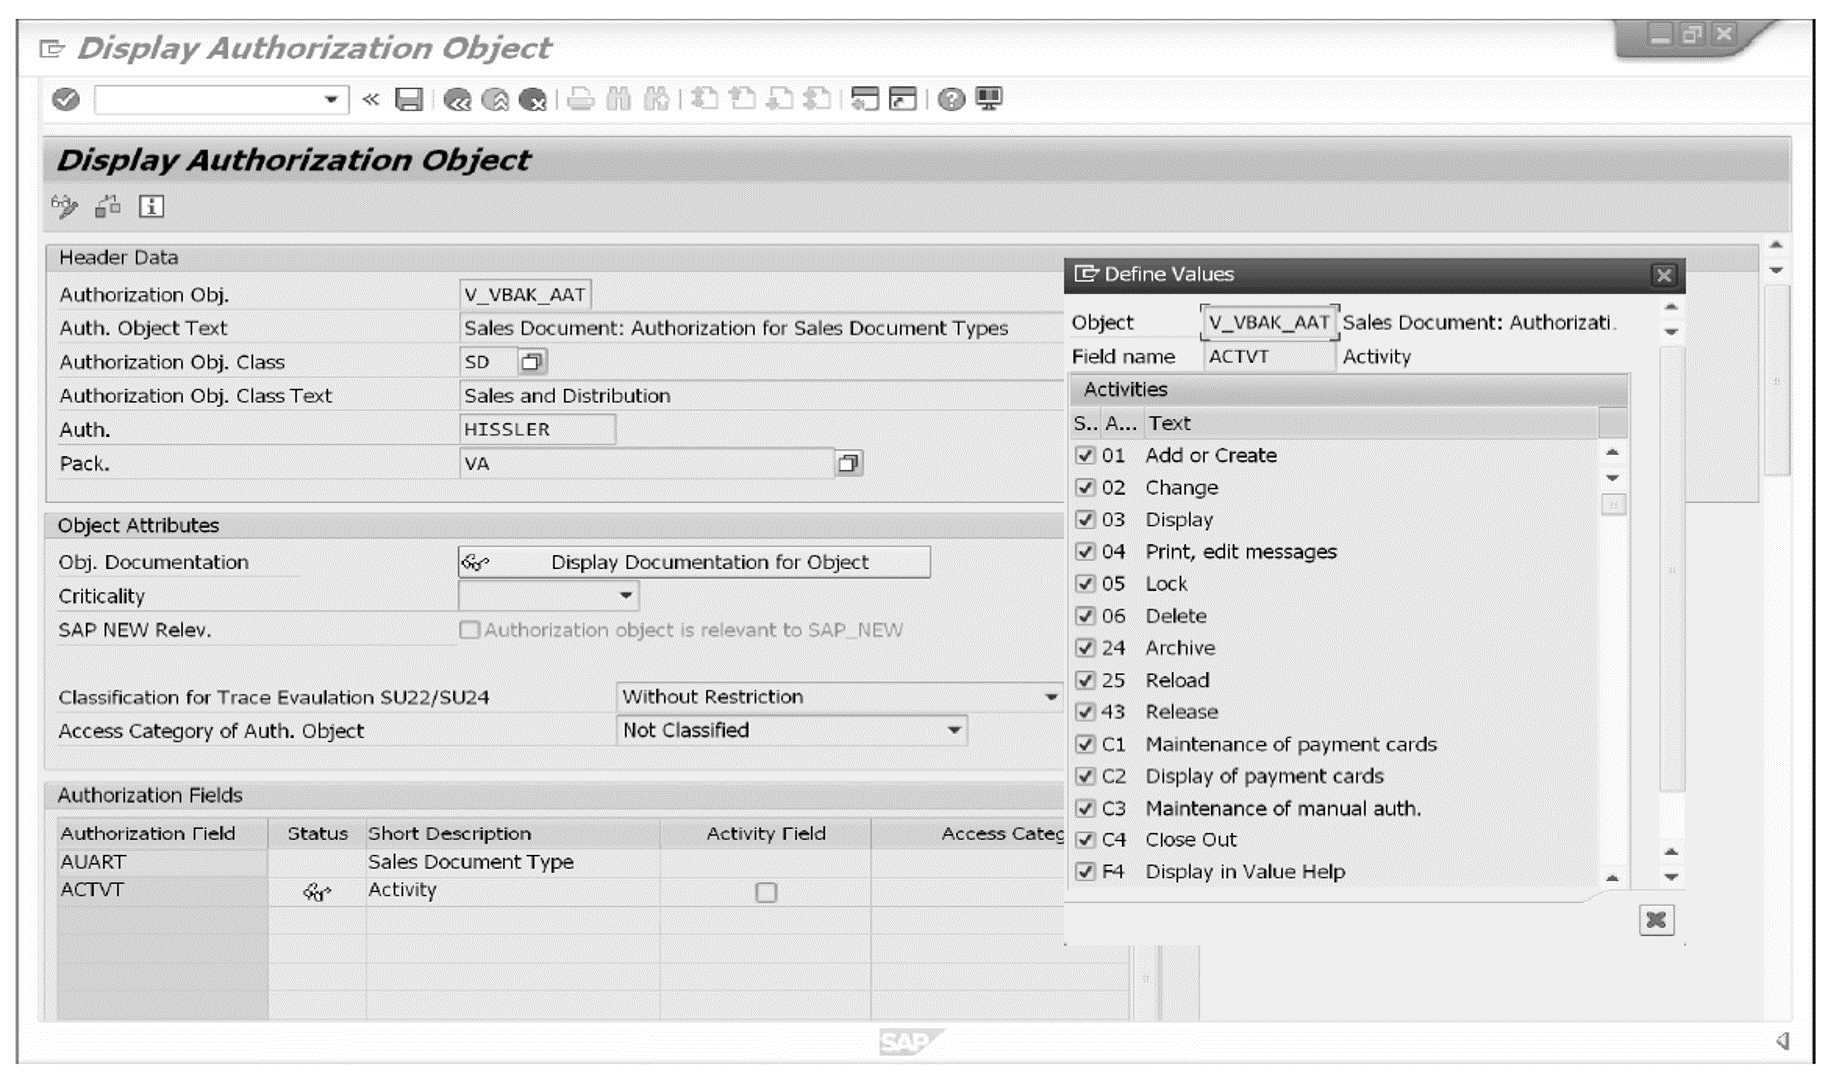Click the Save icon in the toolbar
Image resolution: width=1835 pixels, height=1078 pixels.
tap(408, 100)
